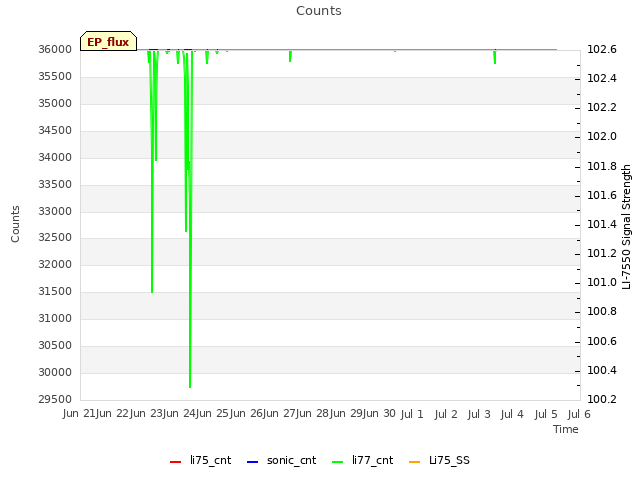Screen dimensions: 640x480
Task: Click the Jul 1 date tick
Action: click(x=412, y=414)
